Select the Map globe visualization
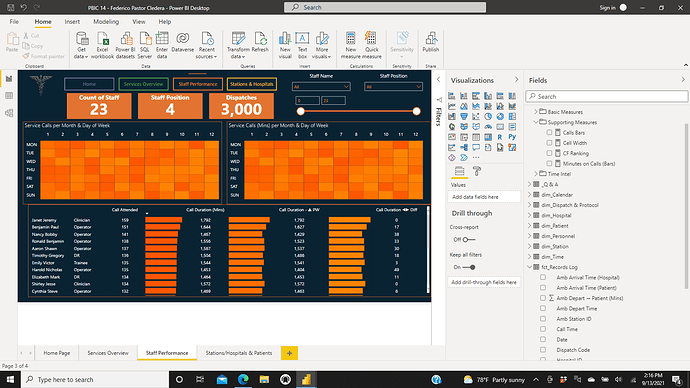Screen dimensions: 690x388 (x=452, y=127)
